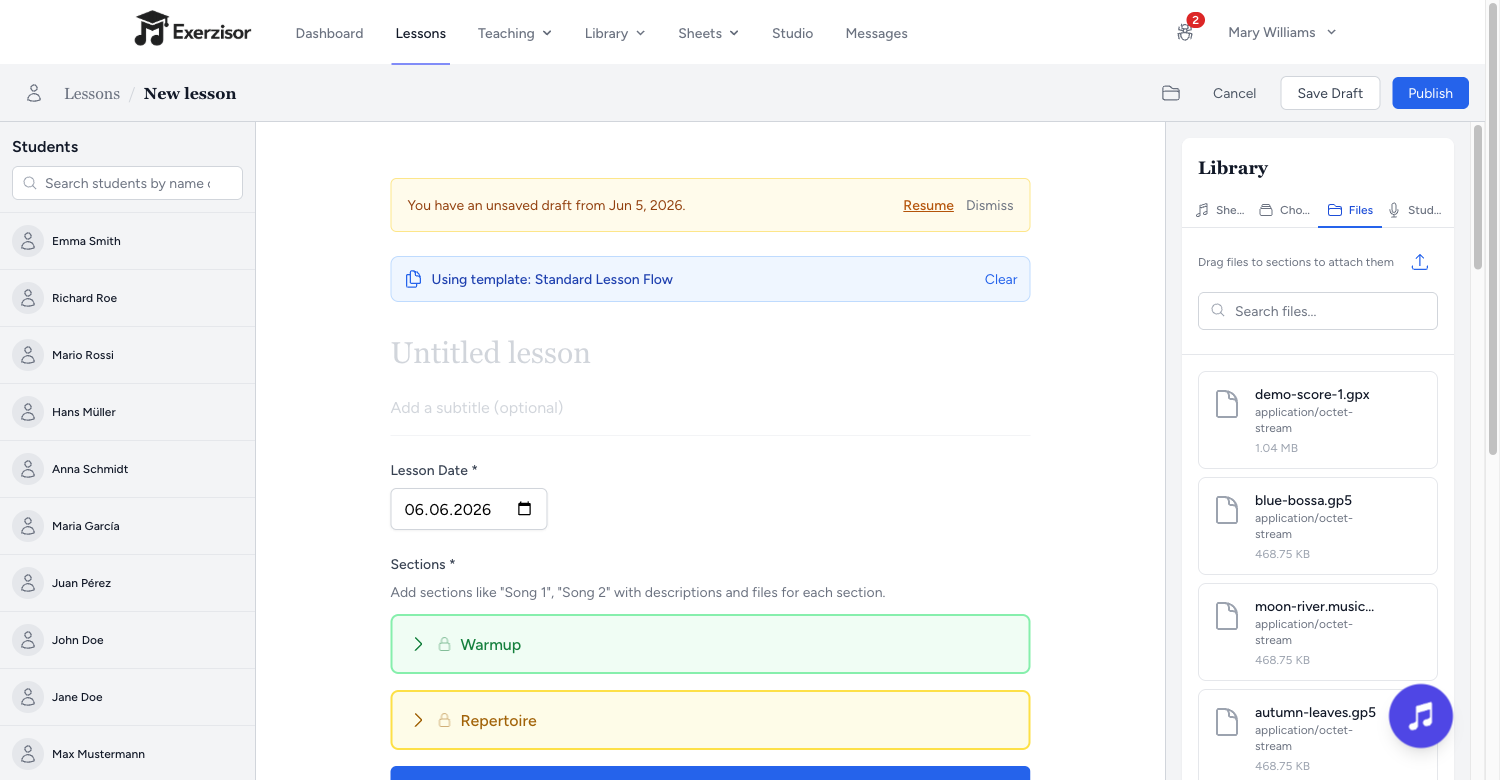1500x780 pixels.
Task: Select the Files library tab
Action: (1350, 210)
